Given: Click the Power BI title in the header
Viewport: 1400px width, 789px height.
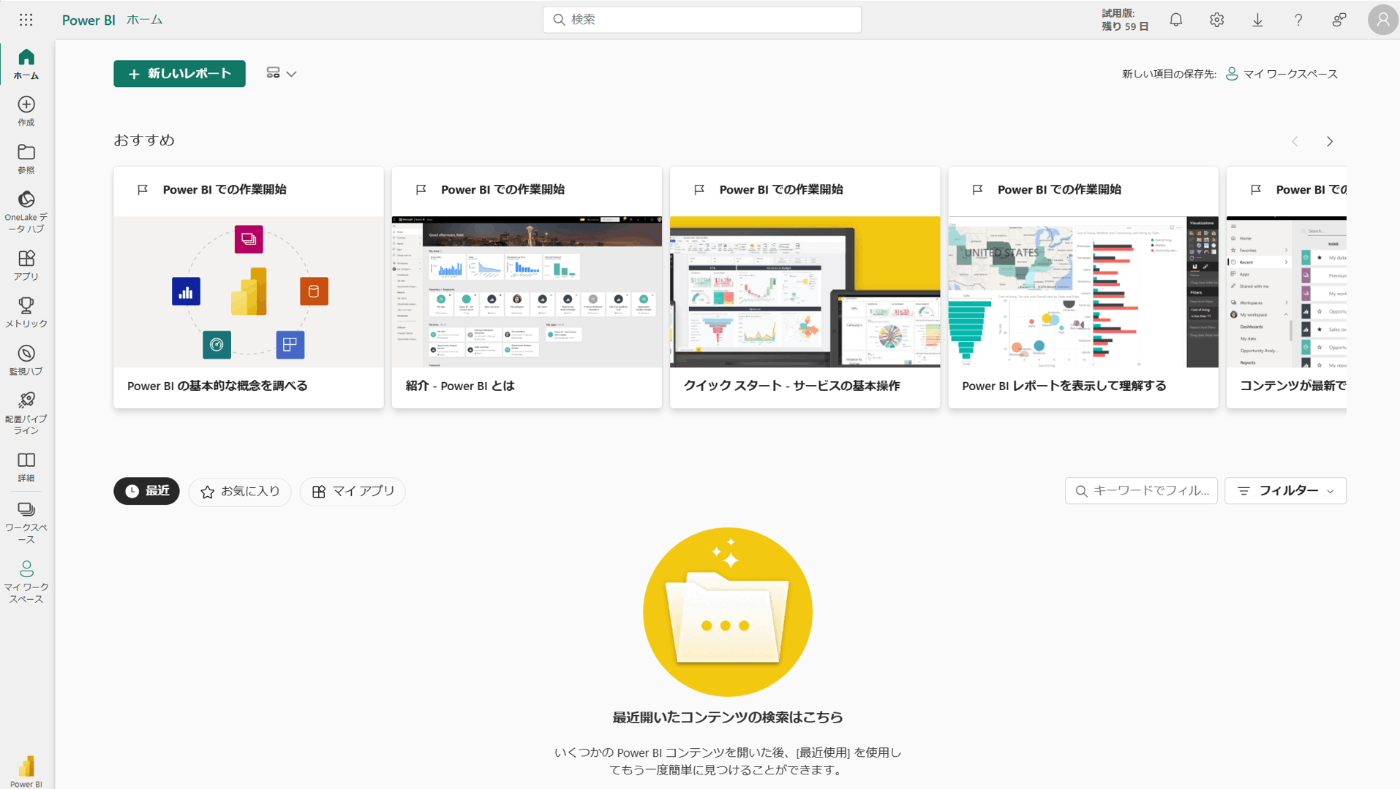Looking at the screenshot, I should [89, 20].
